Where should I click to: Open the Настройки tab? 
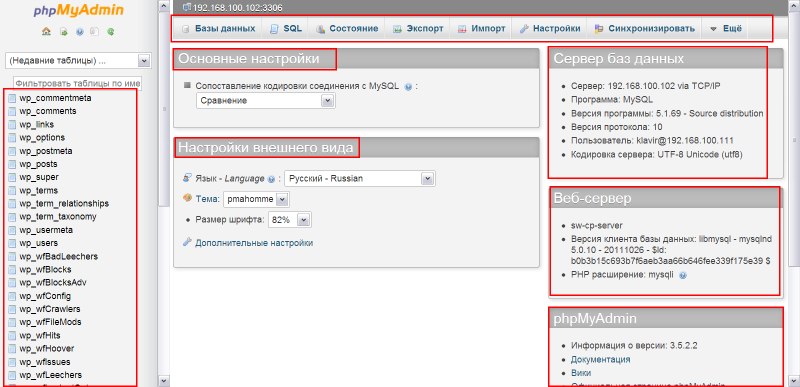pyautogui.click(x=549, y=29)
